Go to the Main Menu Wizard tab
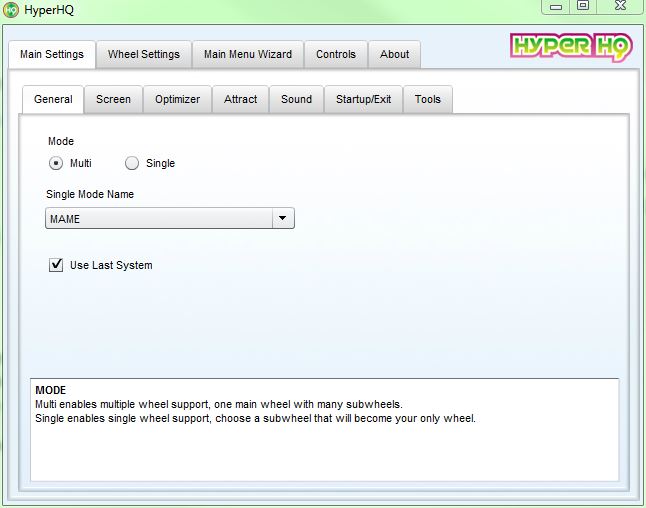 click(248, 54)
